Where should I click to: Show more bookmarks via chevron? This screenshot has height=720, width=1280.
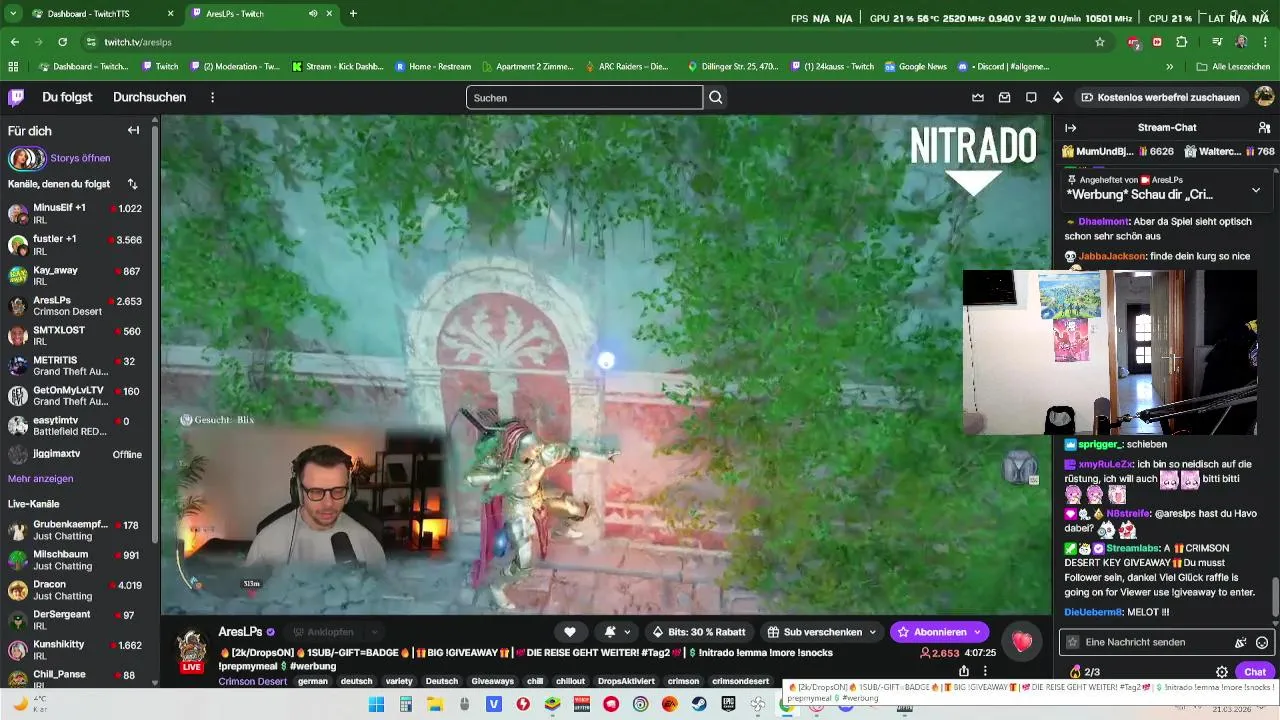point(1169,67)
